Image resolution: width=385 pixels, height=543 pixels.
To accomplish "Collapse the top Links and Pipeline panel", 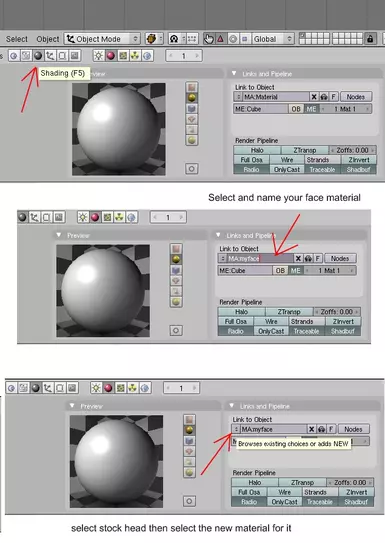I will [x=234, y=73].
